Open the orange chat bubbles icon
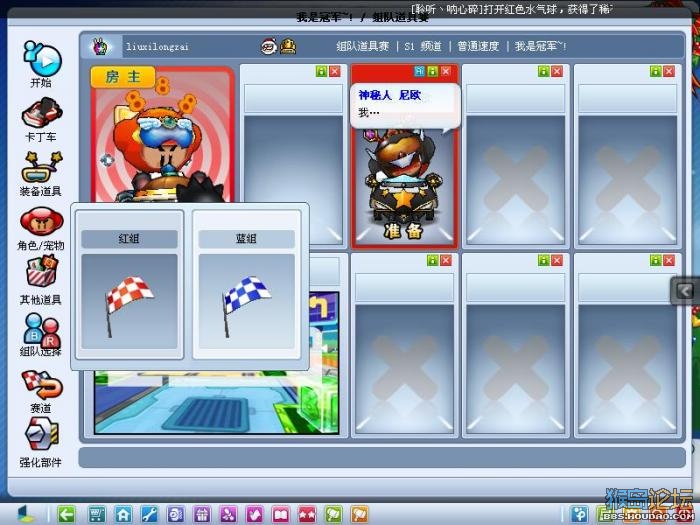Screen dimensions: 700x525 point(360,515)
